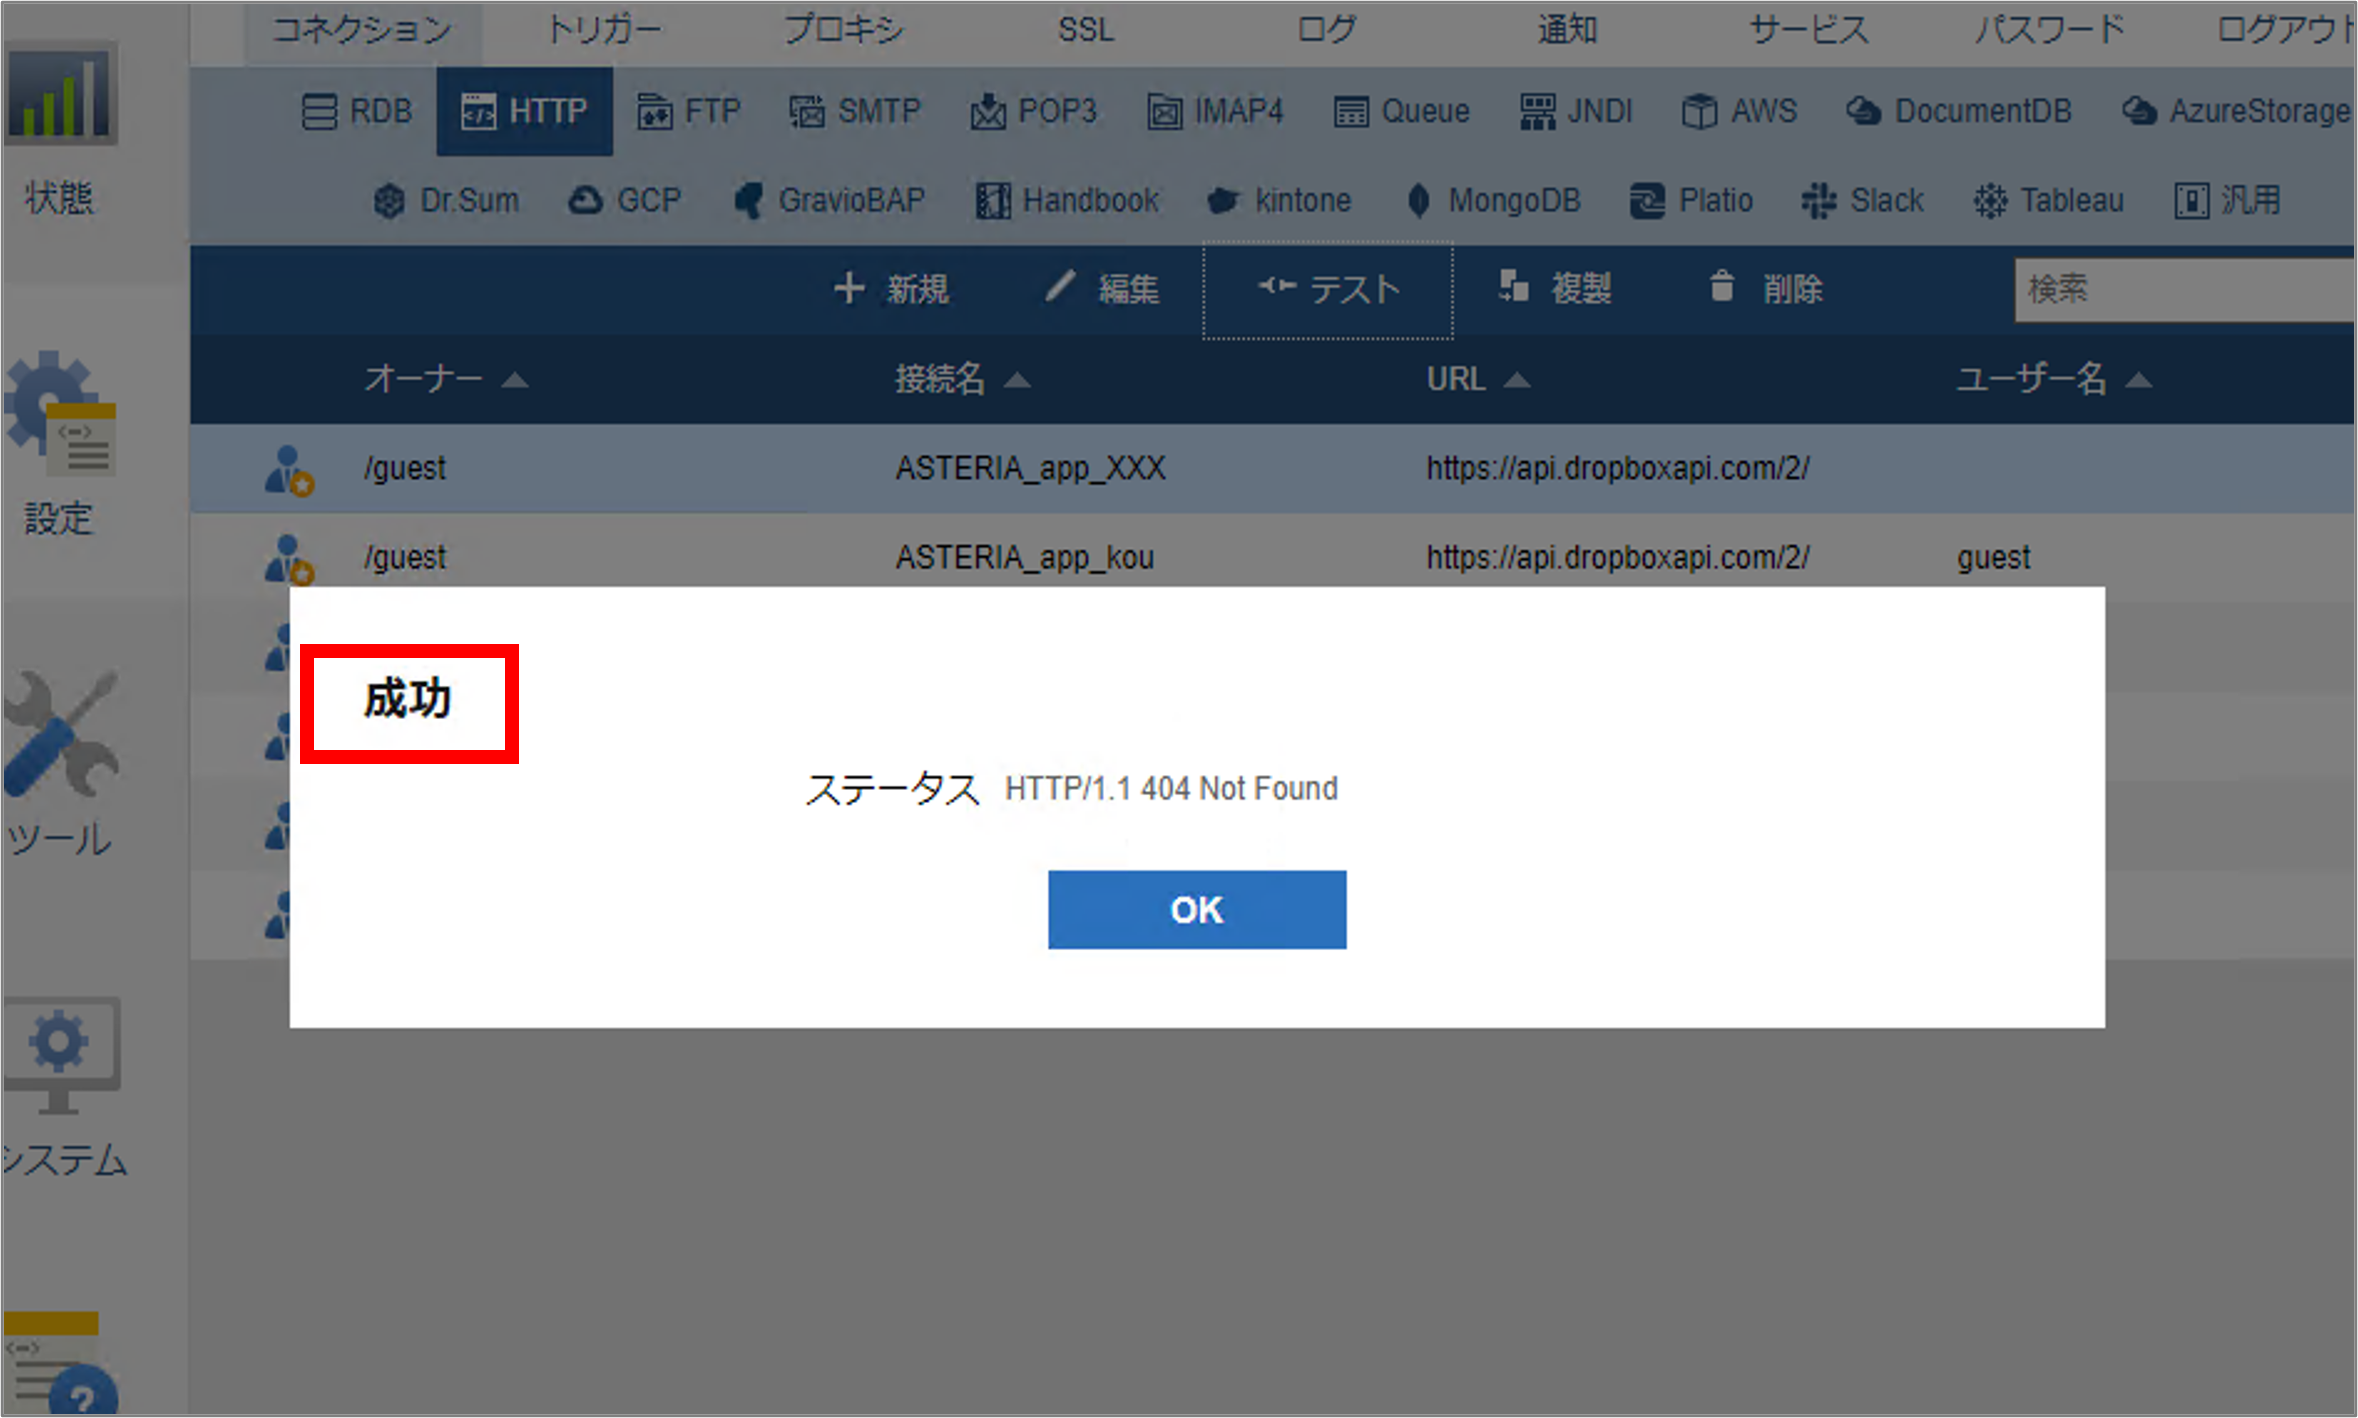
Task: Click the ログアウト logout link
Action: (2284, 30)
